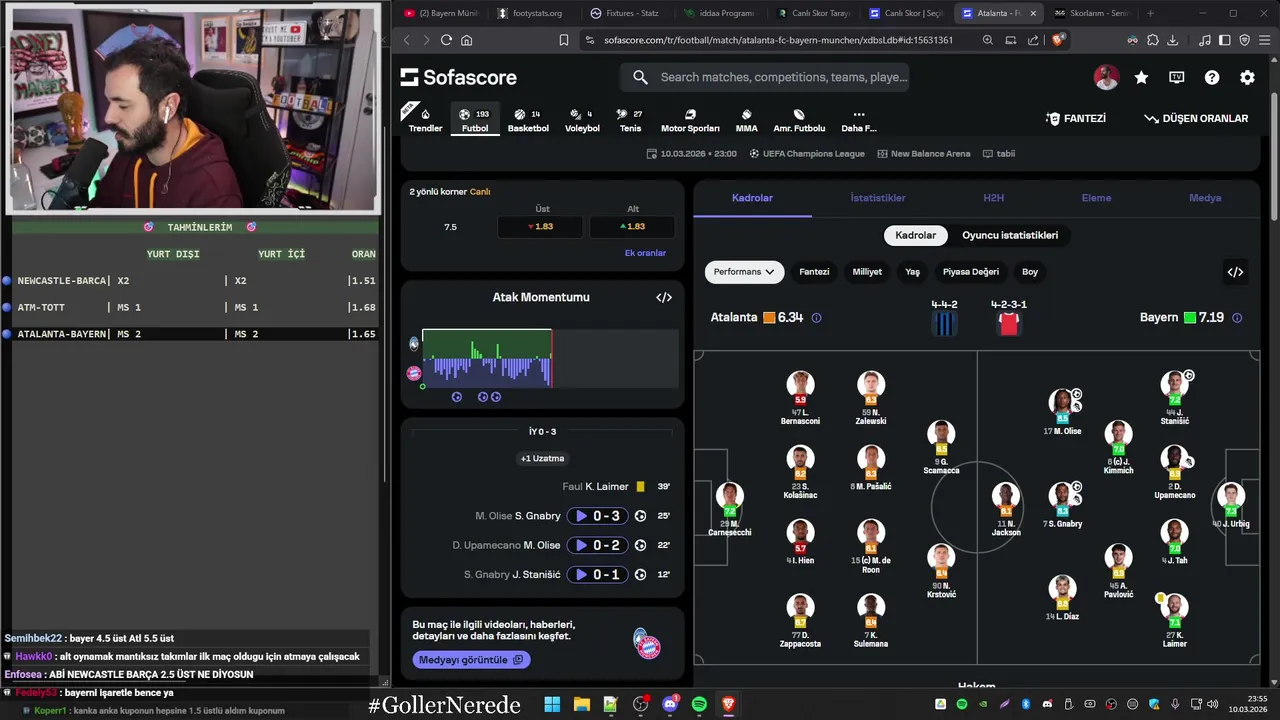Image resolution: width=1280 pixels, height=720 pixels.
Task: Play the 0 - 1 goal video
Action: [597, 574]
